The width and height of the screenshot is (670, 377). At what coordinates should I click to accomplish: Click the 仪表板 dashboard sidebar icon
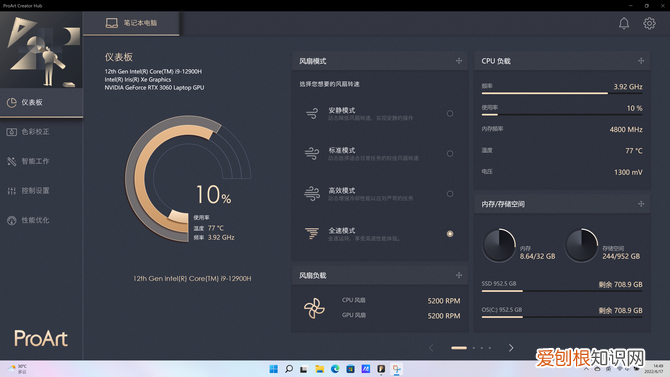coord(12,103)
